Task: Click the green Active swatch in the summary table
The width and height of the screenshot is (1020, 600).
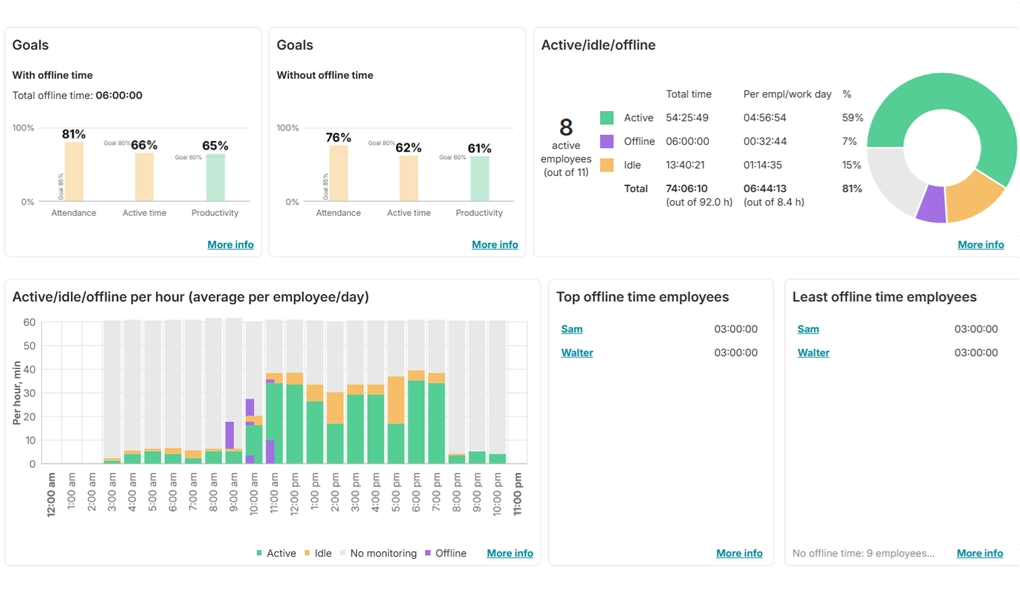Action: [x=606, y=118]
